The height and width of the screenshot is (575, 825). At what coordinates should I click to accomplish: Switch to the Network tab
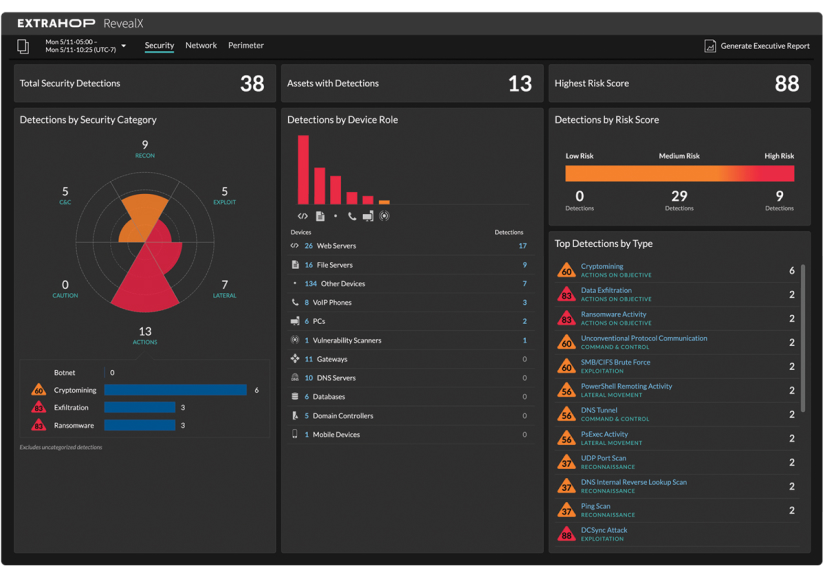(x=201, y=45)
